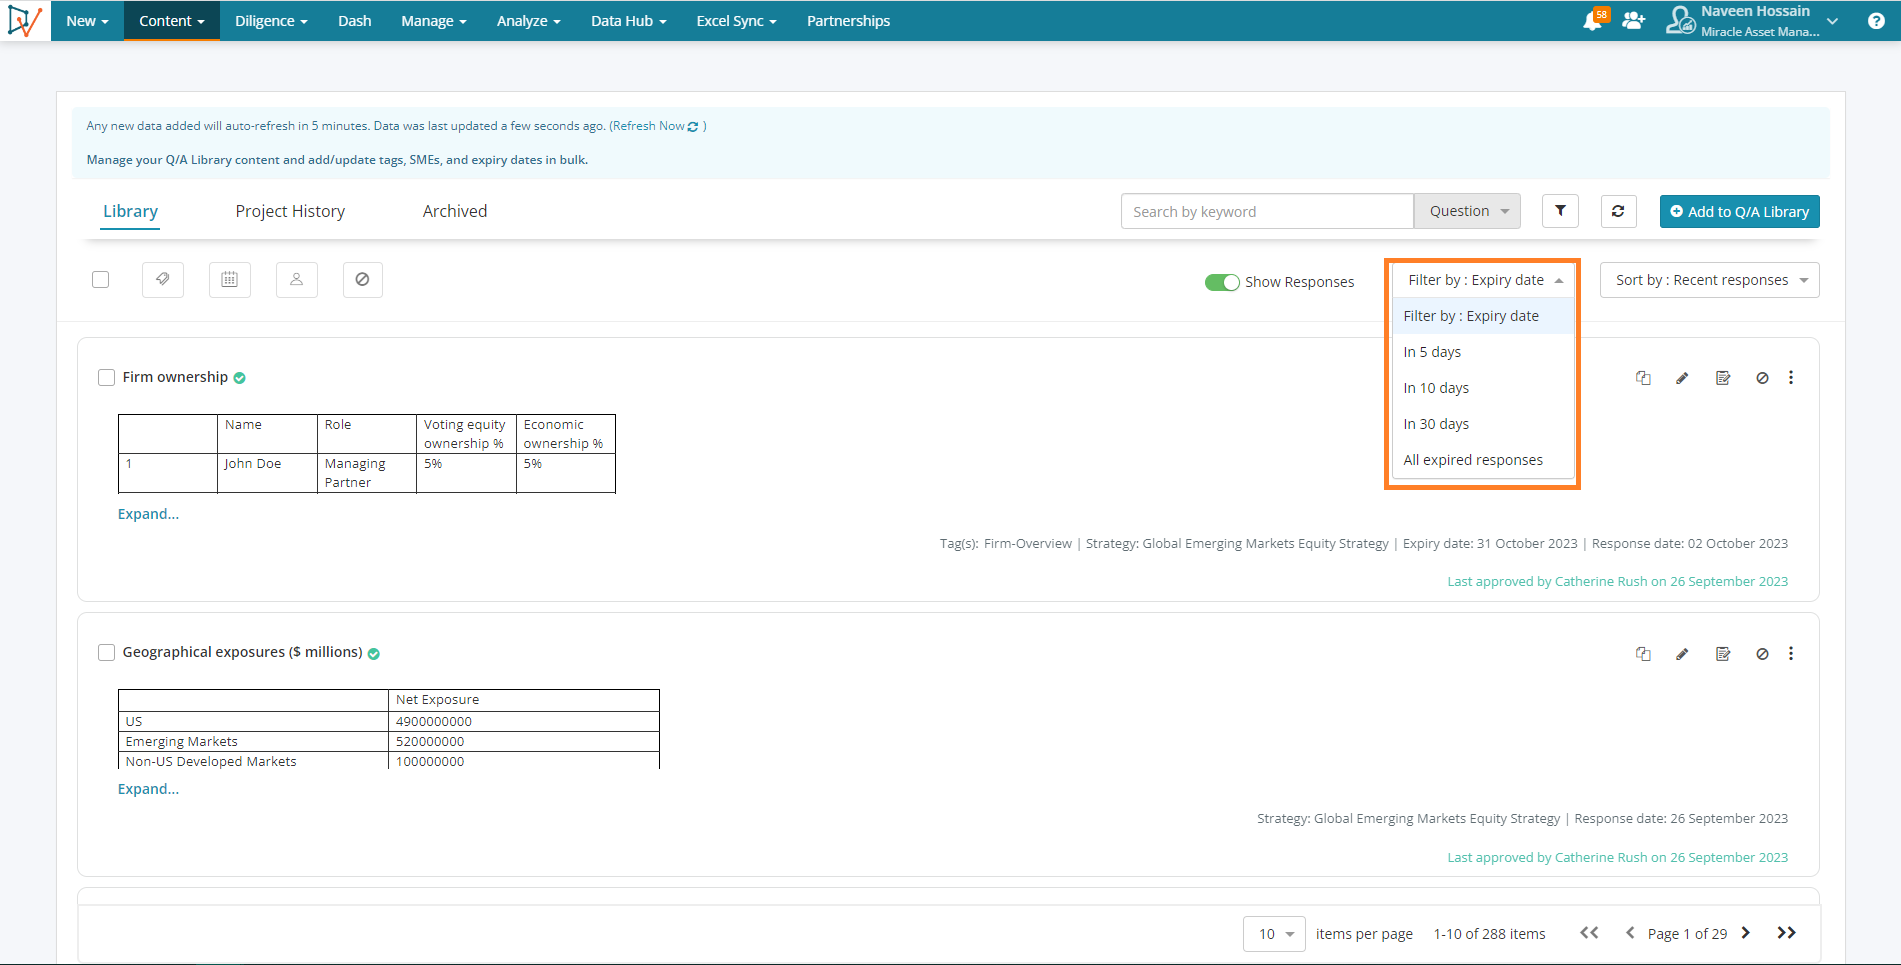Open the notes icon for Geographical exposures

[x=1723, y=654]
